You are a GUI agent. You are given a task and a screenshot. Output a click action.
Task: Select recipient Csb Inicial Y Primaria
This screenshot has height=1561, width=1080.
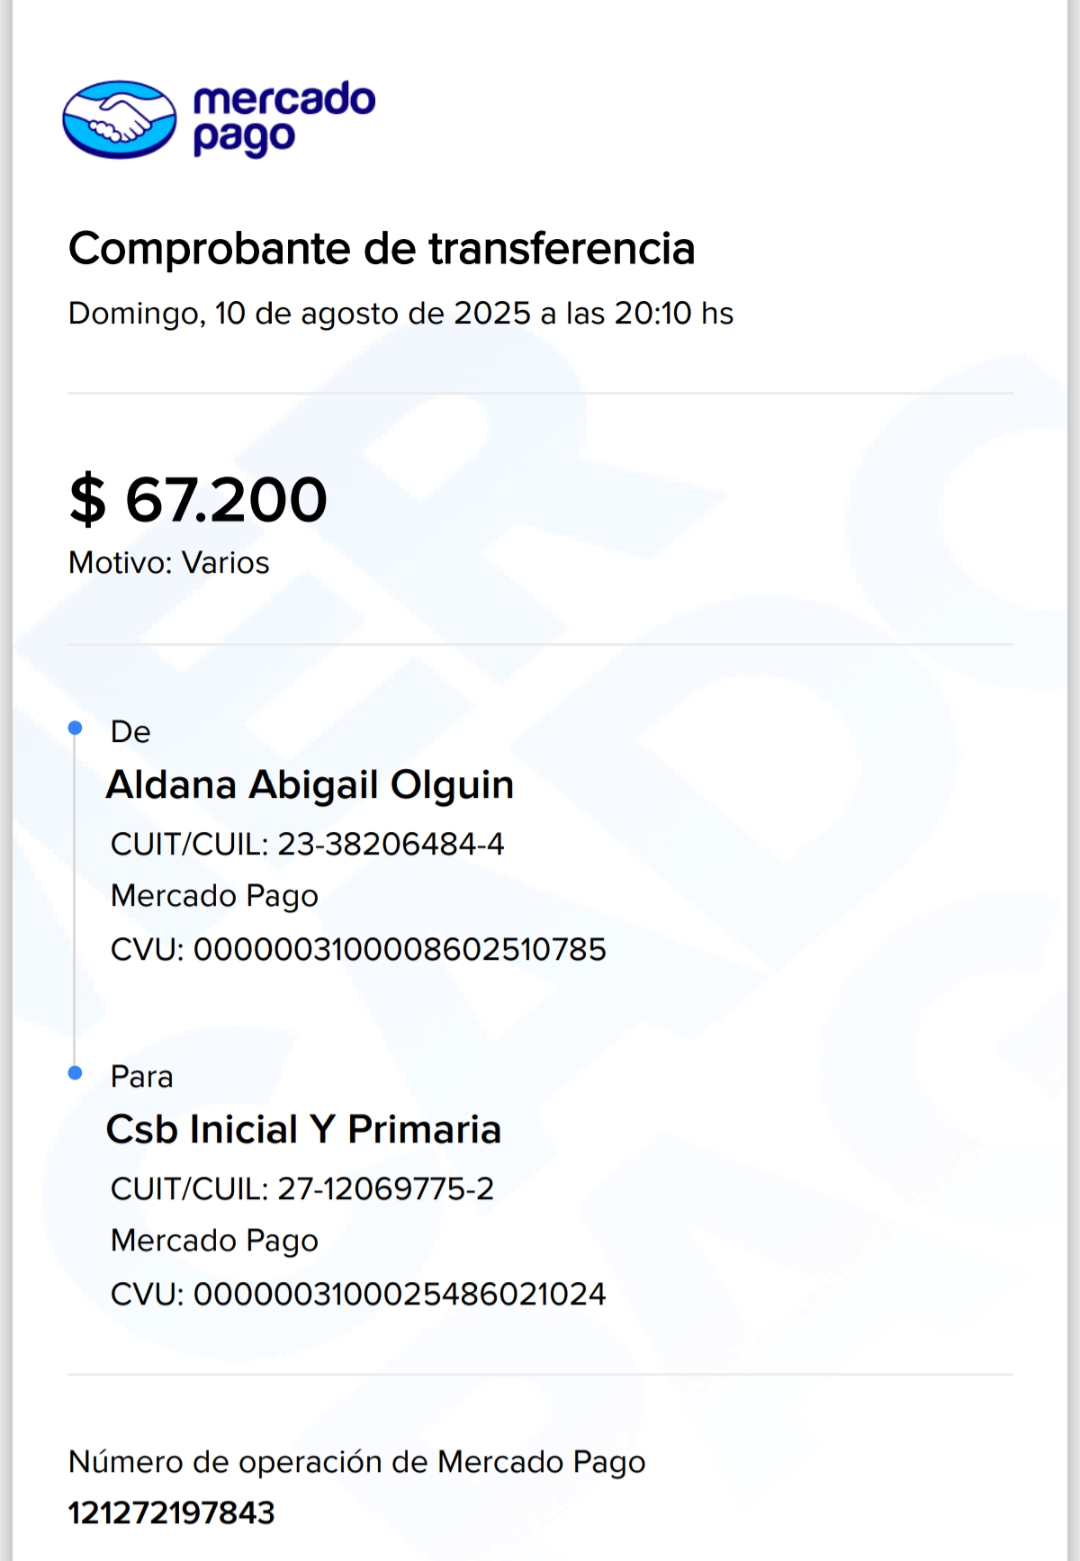[x=303, y=1130]
